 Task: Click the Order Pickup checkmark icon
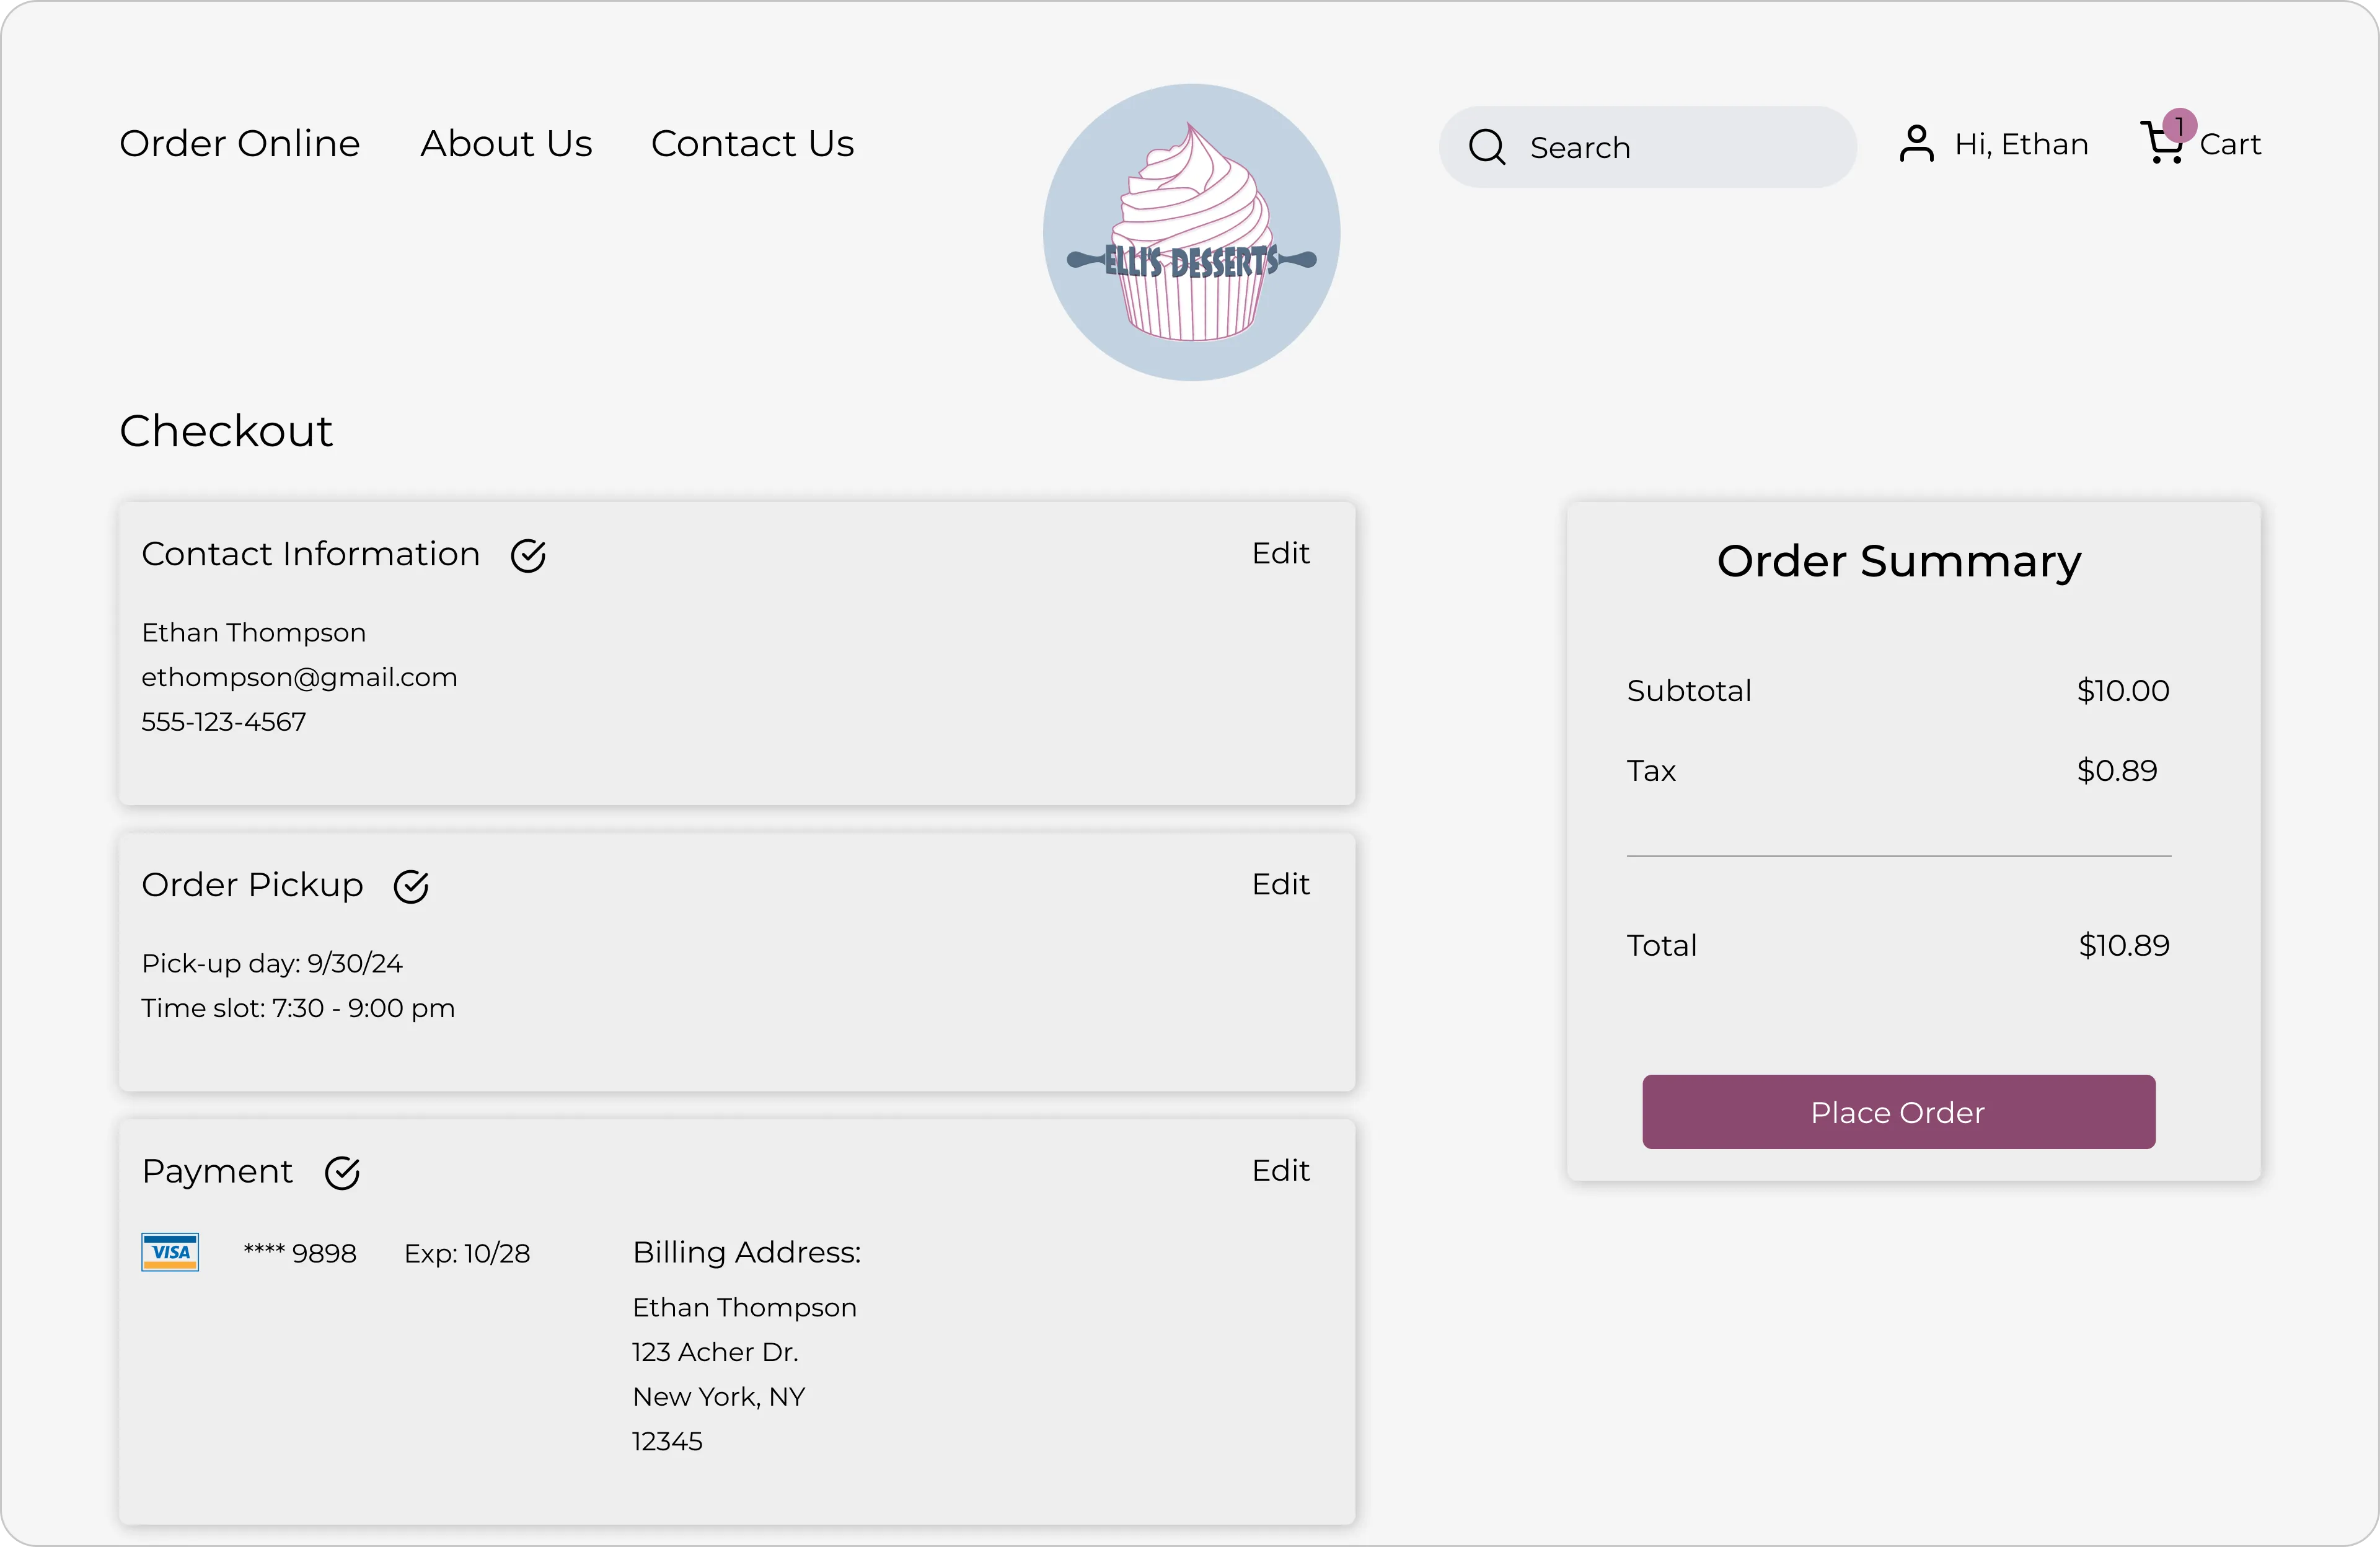[411, 886]
